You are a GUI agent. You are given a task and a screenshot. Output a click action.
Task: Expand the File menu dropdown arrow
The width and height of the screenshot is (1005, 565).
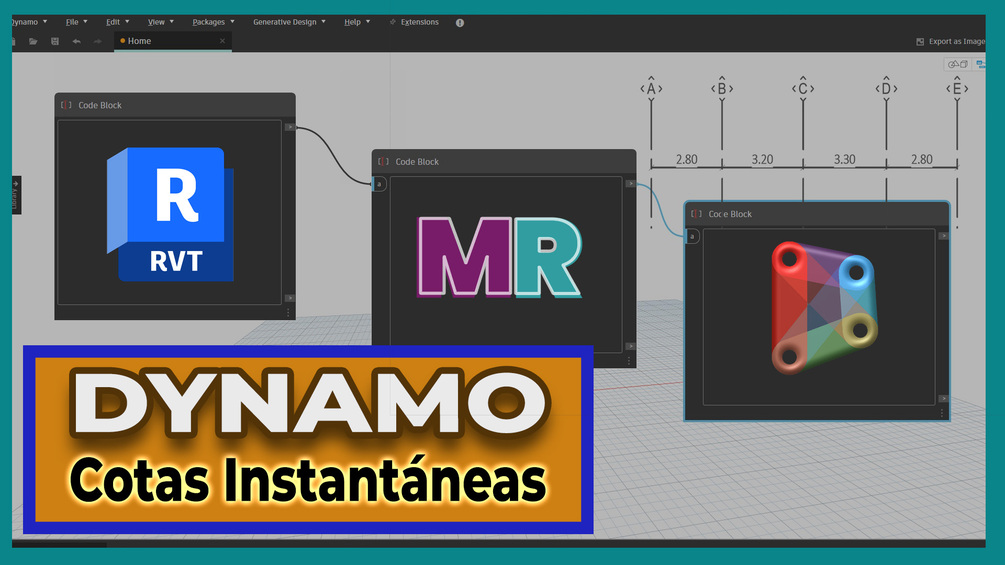[85, 22]
